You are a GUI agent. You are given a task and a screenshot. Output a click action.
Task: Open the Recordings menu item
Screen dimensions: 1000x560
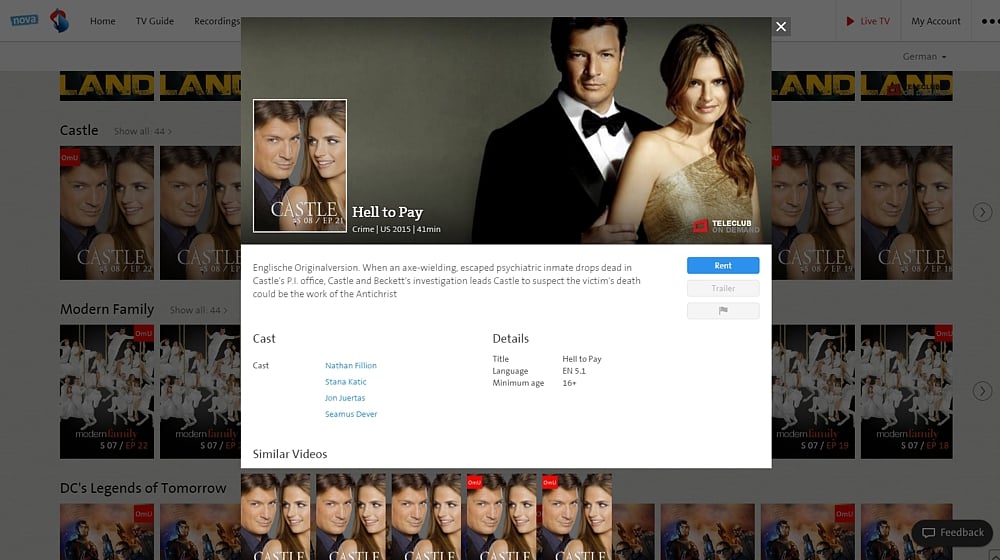(x=217, y=21)
